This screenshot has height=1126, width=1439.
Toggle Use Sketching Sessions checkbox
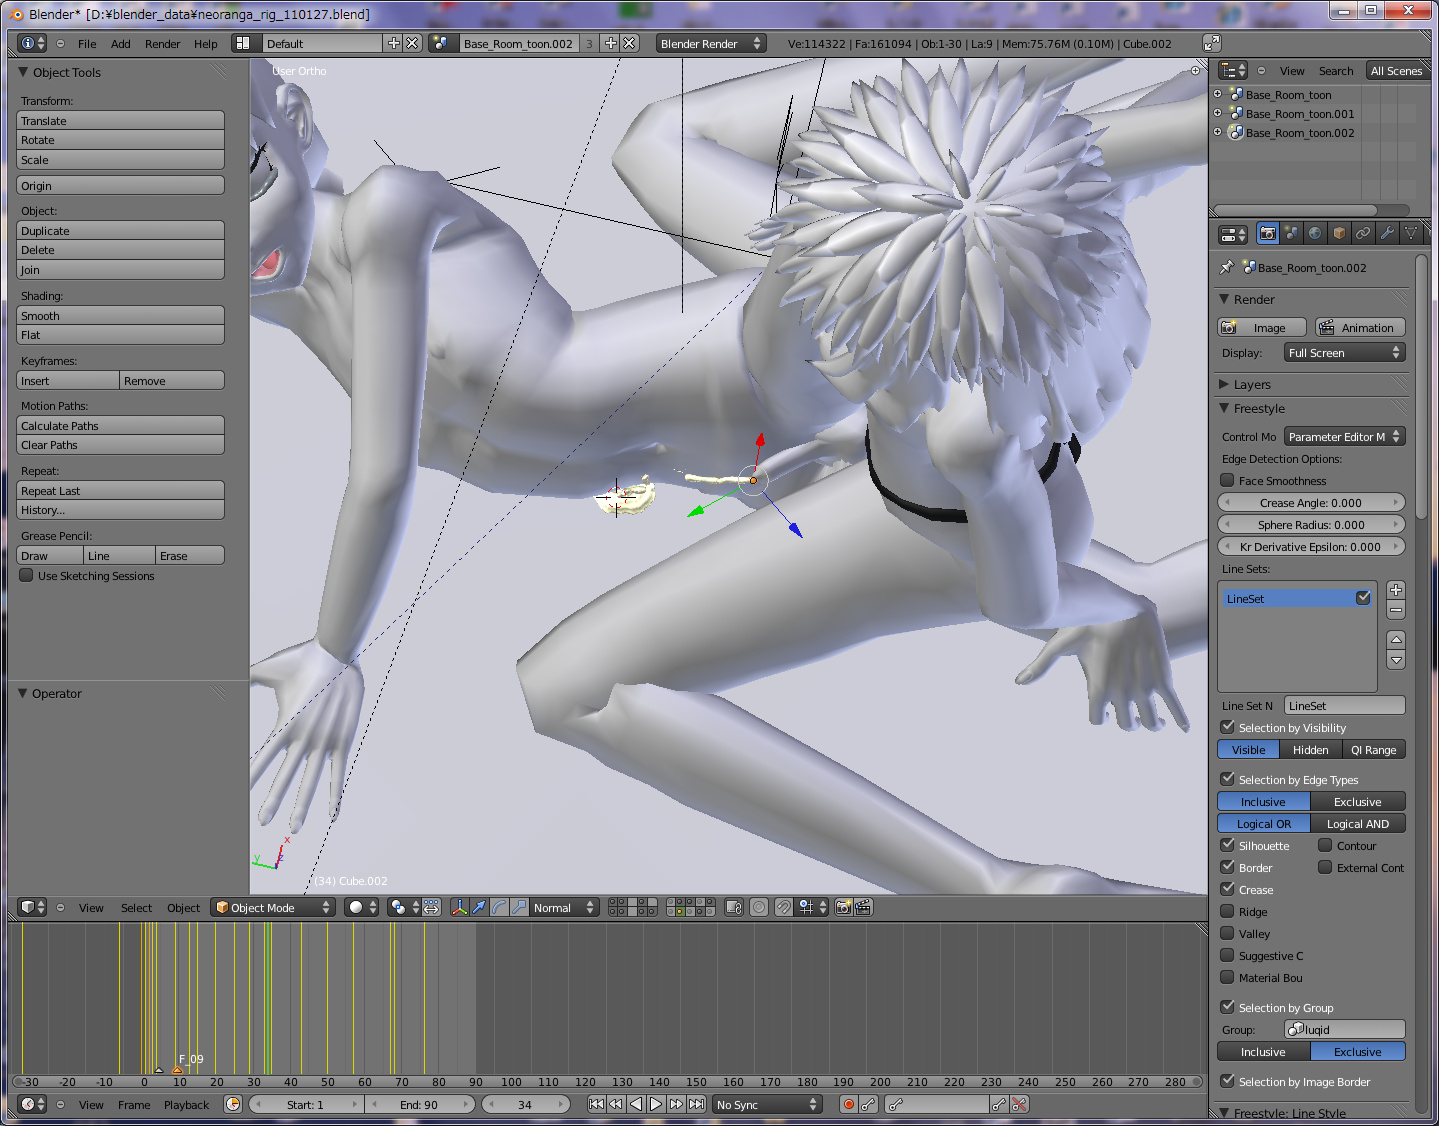coord(27,576)
